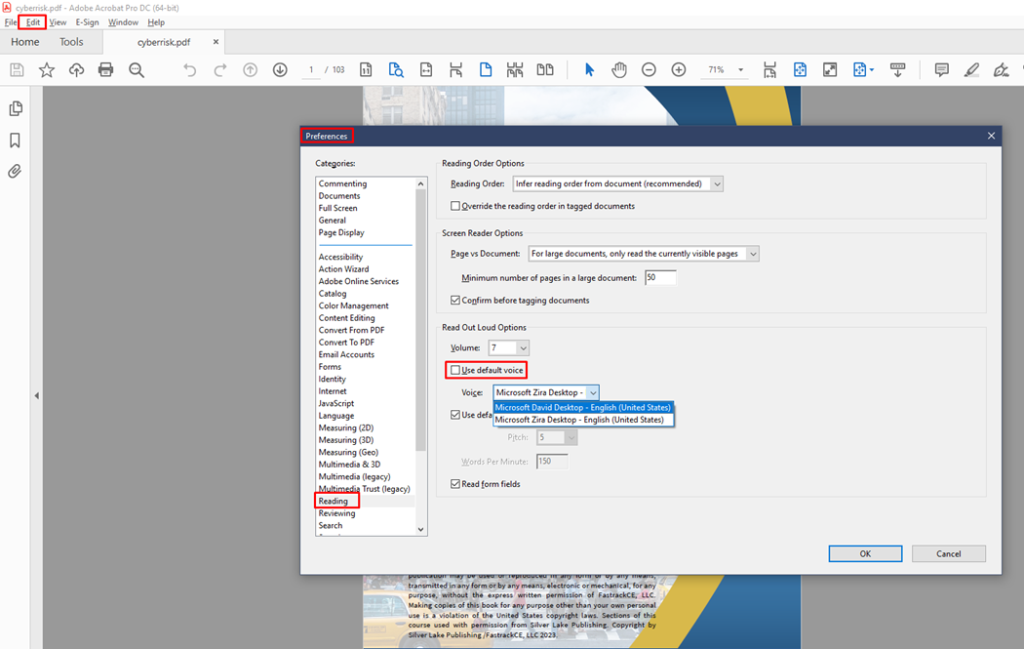The width and height of the screenshot is (1024, 649).
Task: Switch to the Tools tab
Action: tap(71, 42)
